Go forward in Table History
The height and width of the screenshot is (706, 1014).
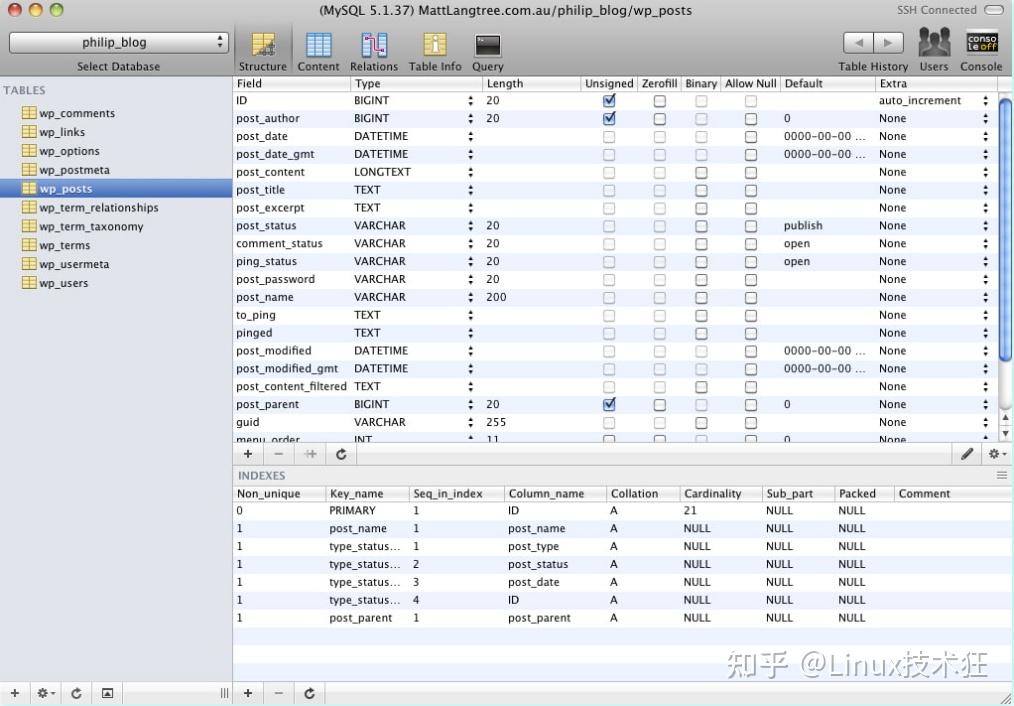(889, 43)
